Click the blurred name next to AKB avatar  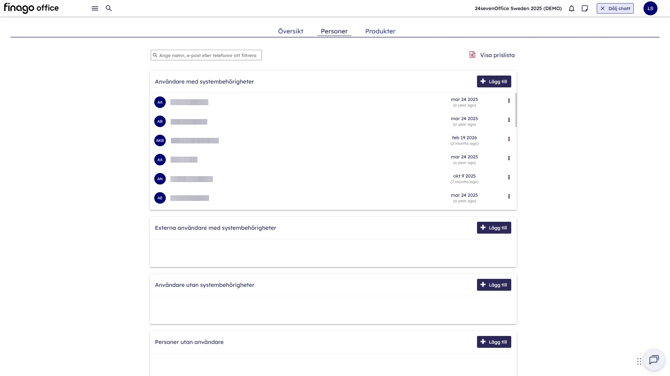194,141
